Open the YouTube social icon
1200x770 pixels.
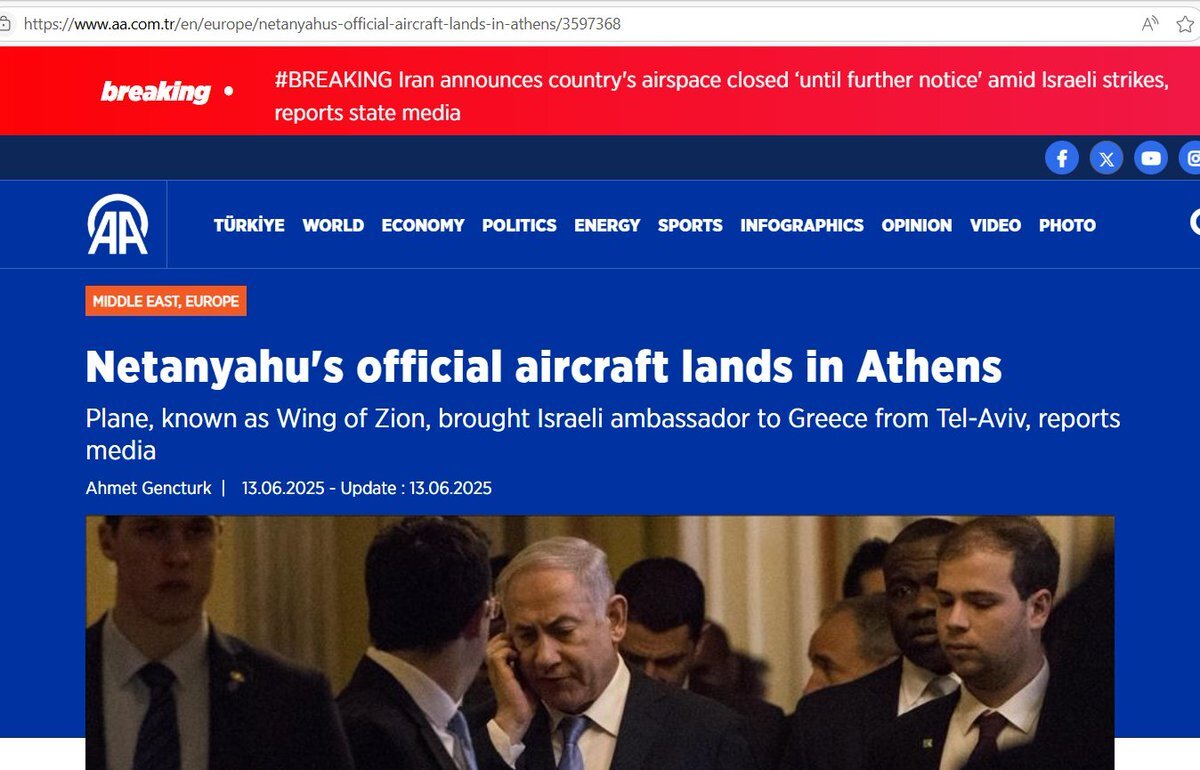(x=1151, y=158)
